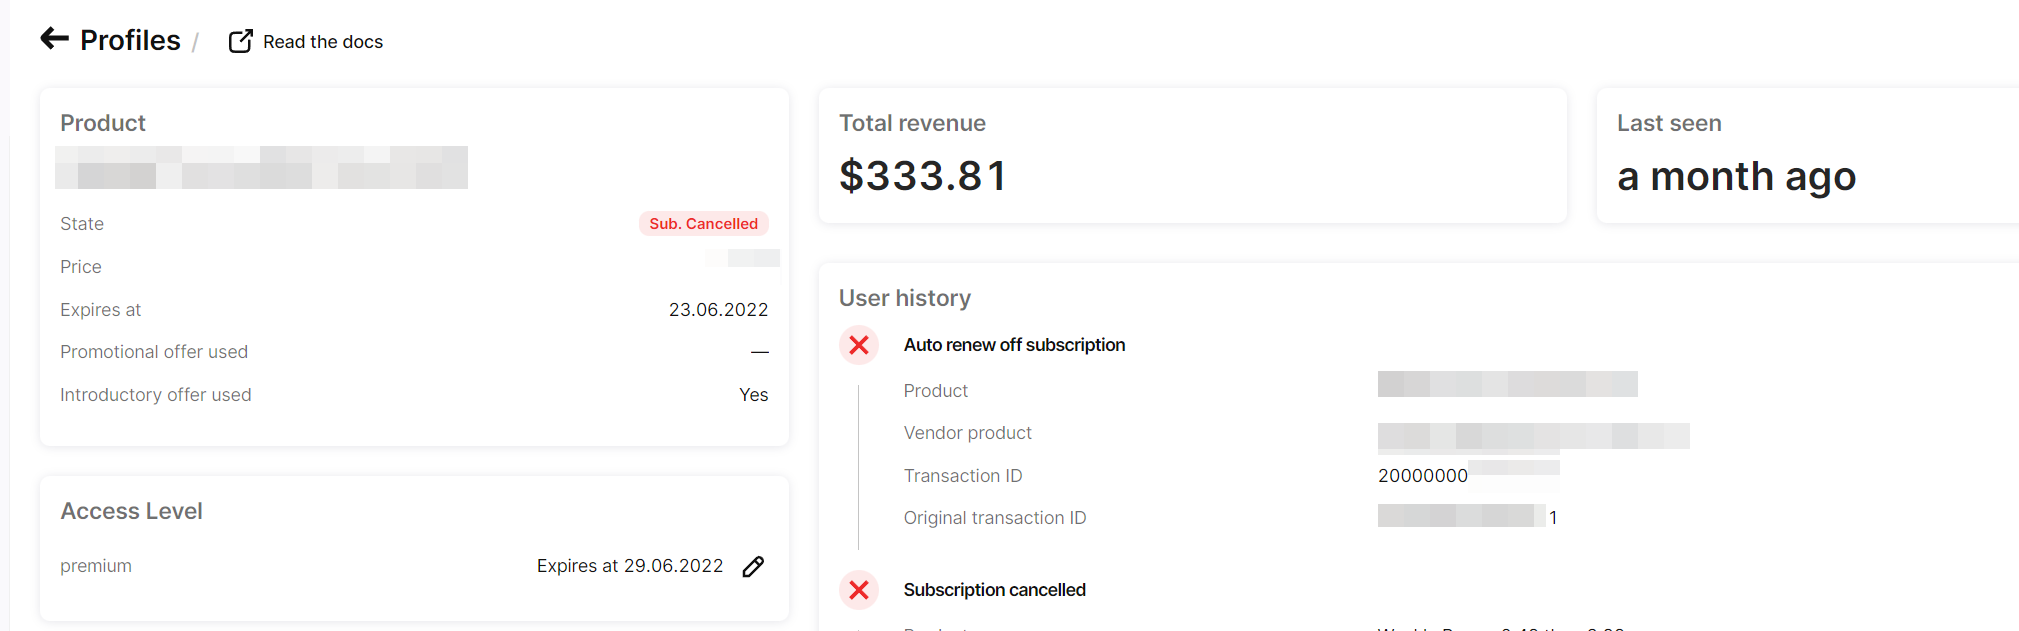The height and width of the screenshot is (631, 2019).
Task: Click the external link icon for docs
Action: coord(240,41)
